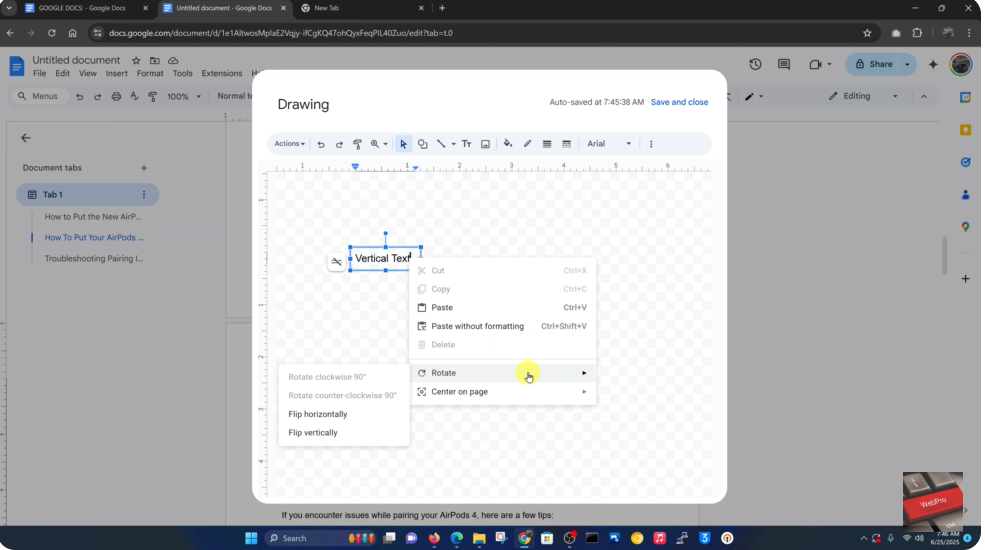Open the 100% zoom dropdown

(183, 96)
